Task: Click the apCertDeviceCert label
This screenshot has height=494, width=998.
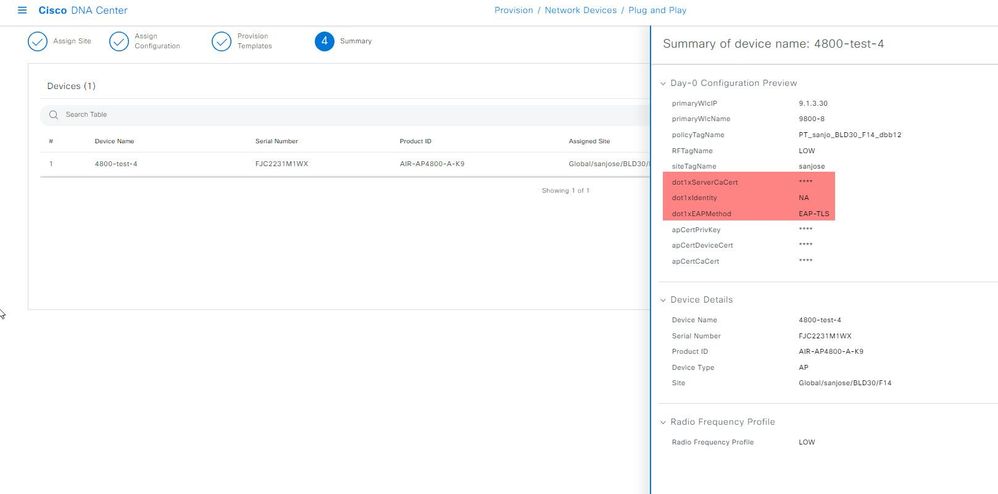Action: [x=701, y=245]
